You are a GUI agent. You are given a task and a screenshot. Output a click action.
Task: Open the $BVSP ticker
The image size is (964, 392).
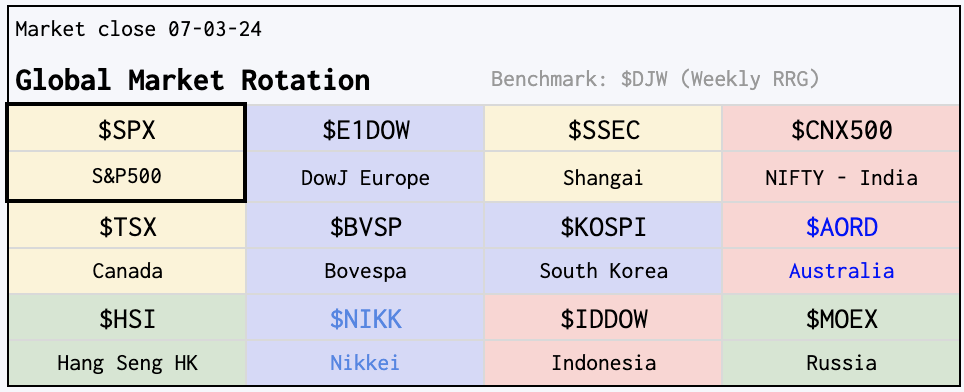(x=365, y=227)
